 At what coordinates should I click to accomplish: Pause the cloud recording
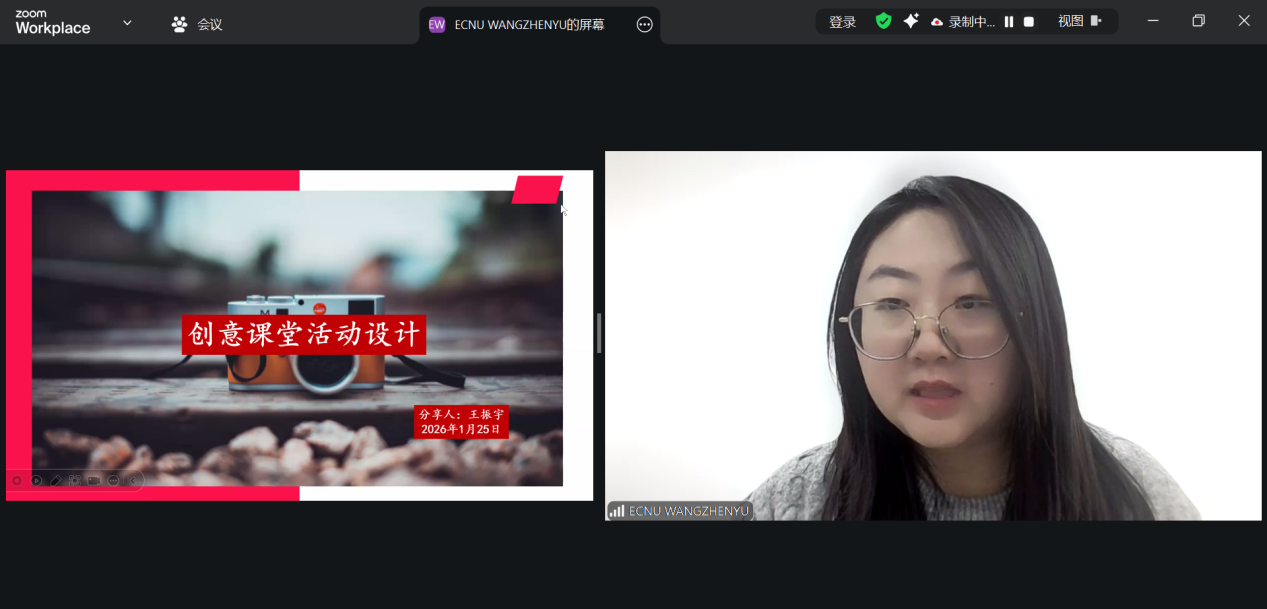tap(1009, 22)
